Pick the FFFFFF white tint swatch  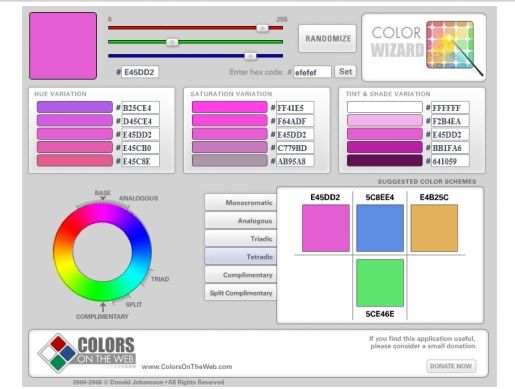385,107
